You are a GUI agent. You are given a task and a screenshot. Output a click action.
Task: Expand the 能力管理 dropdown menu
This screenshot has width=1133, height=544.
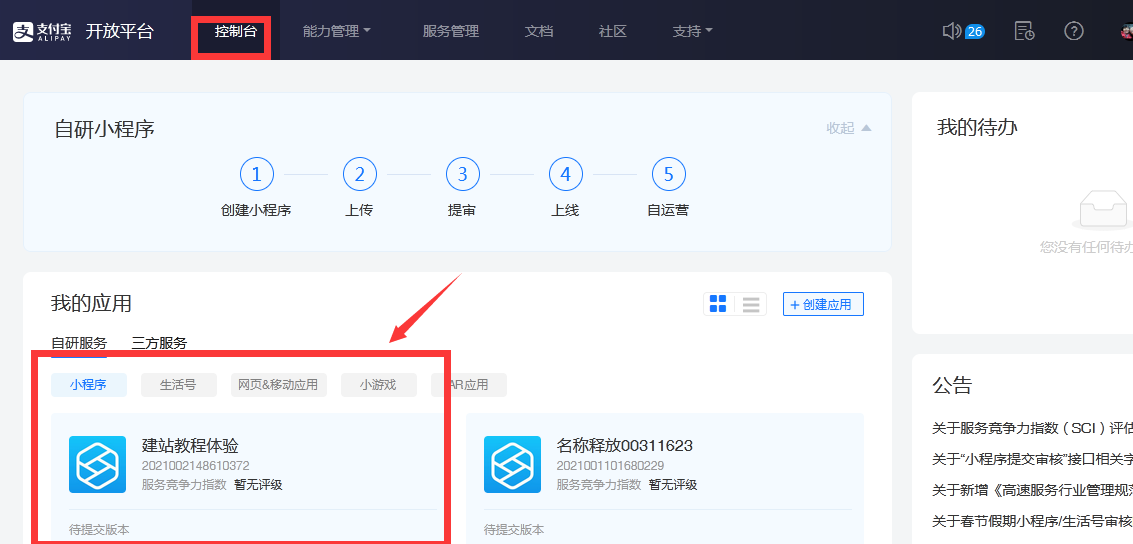point(336,31)
